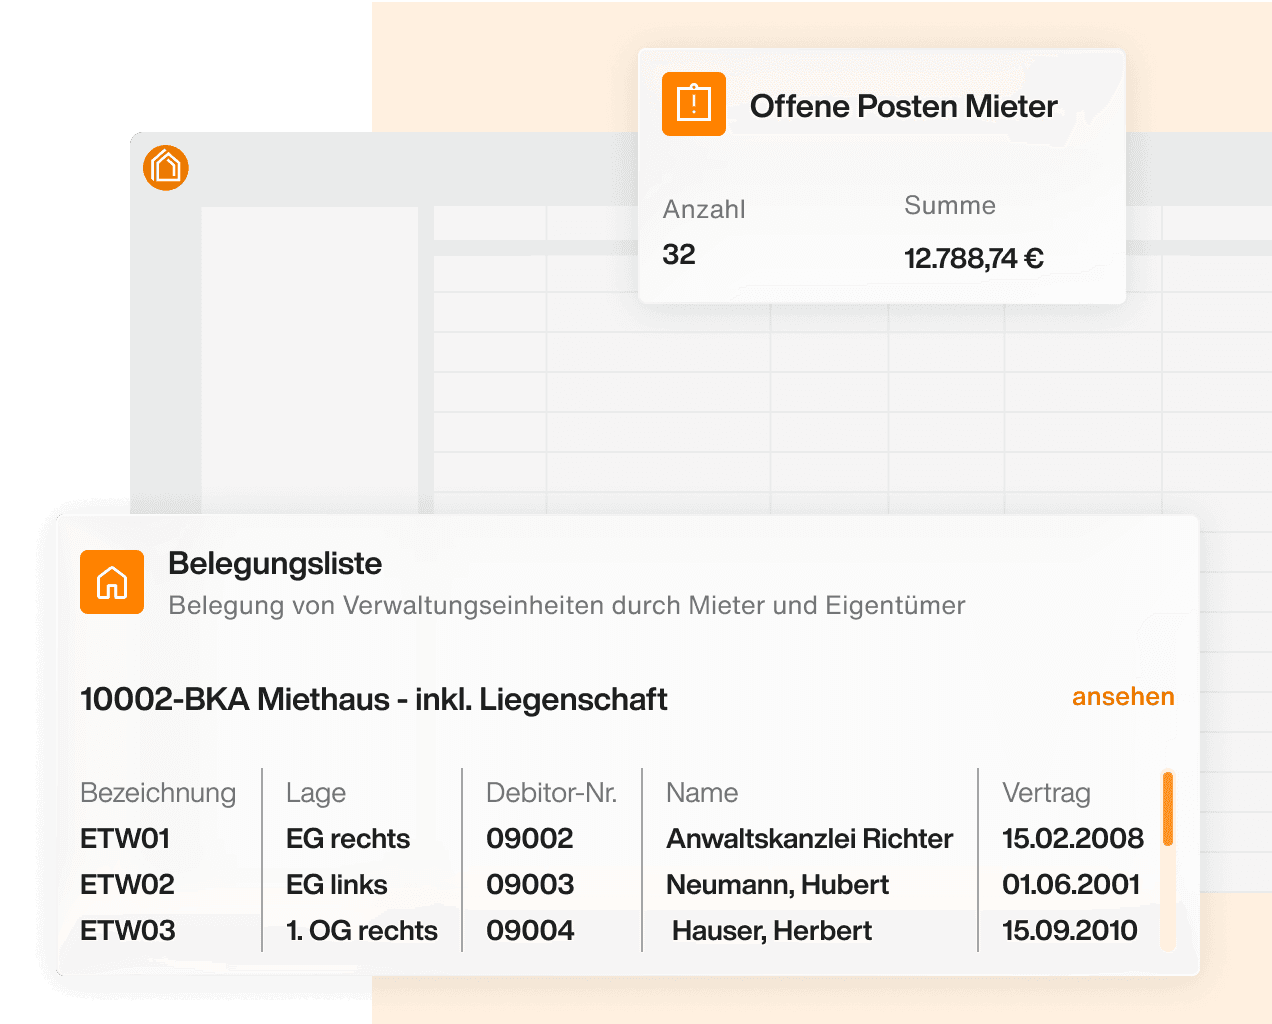The height and width of the screenshot is (1024, 1272).
Task: Click the Vertrag column header
Action: [1046, 793]
